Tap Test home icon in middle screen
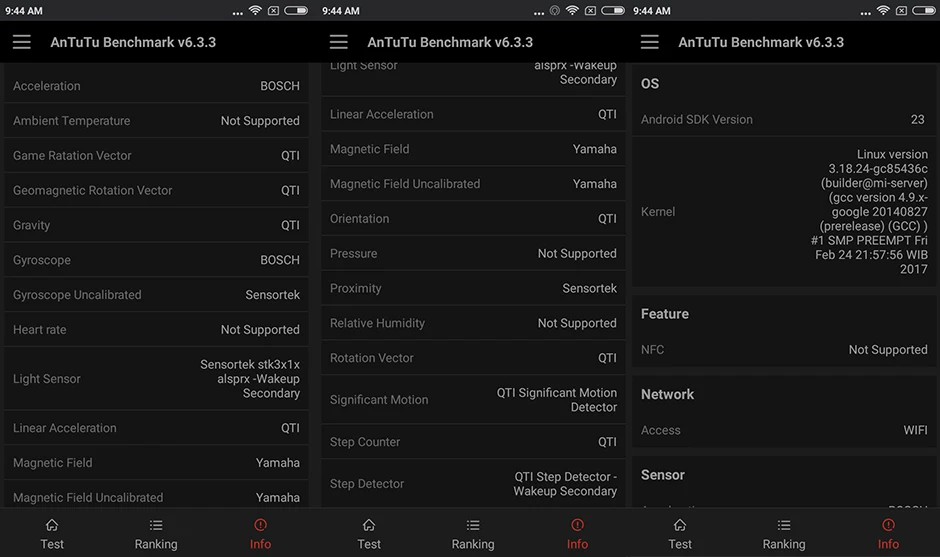The height and width of the screenshot is (557, 940). coord(369,525)
